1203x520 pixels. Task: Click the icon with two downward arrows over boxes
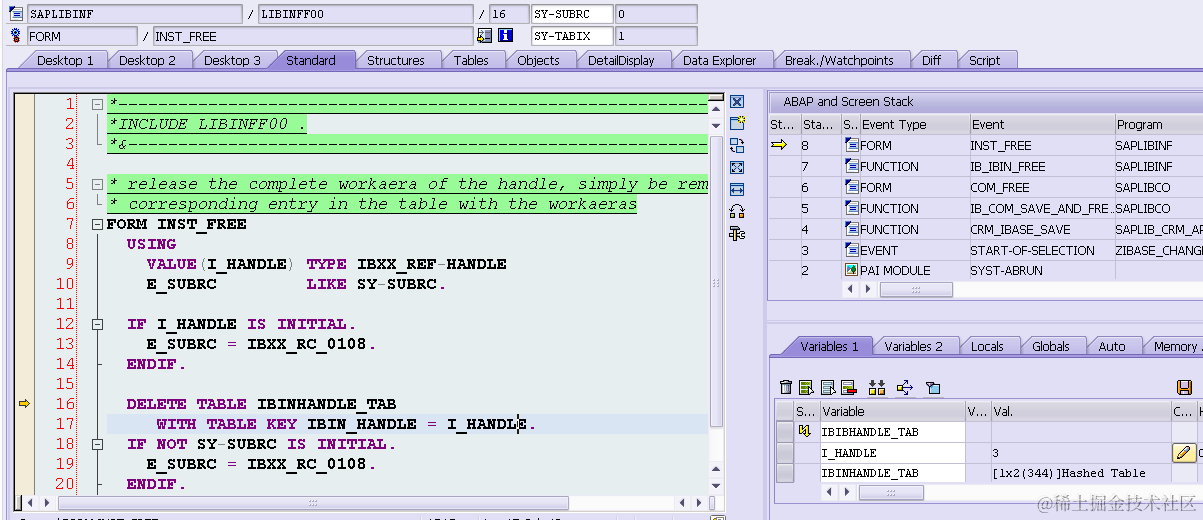(877, 387)
